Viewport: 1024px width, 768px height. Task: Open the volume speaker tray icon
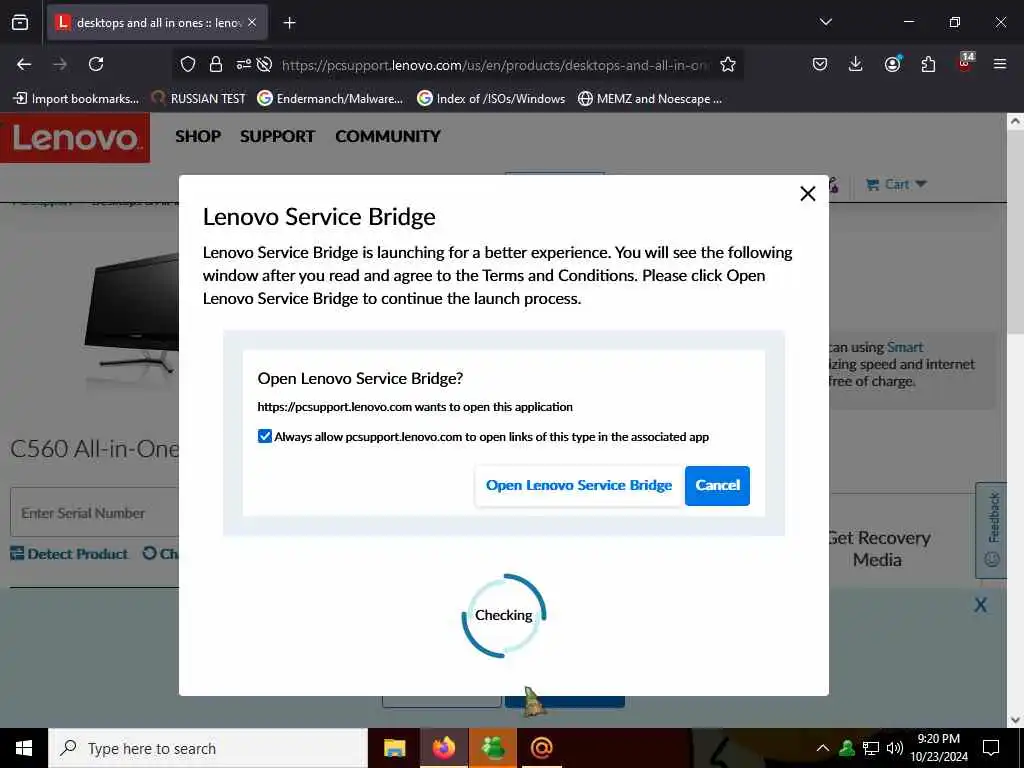click(894, 748)
